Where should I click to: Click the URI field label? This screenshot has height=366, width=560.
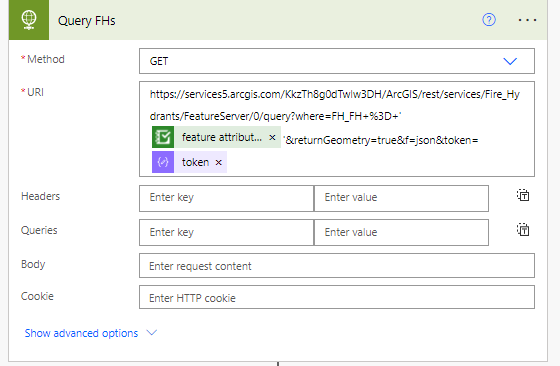[35, 92]
